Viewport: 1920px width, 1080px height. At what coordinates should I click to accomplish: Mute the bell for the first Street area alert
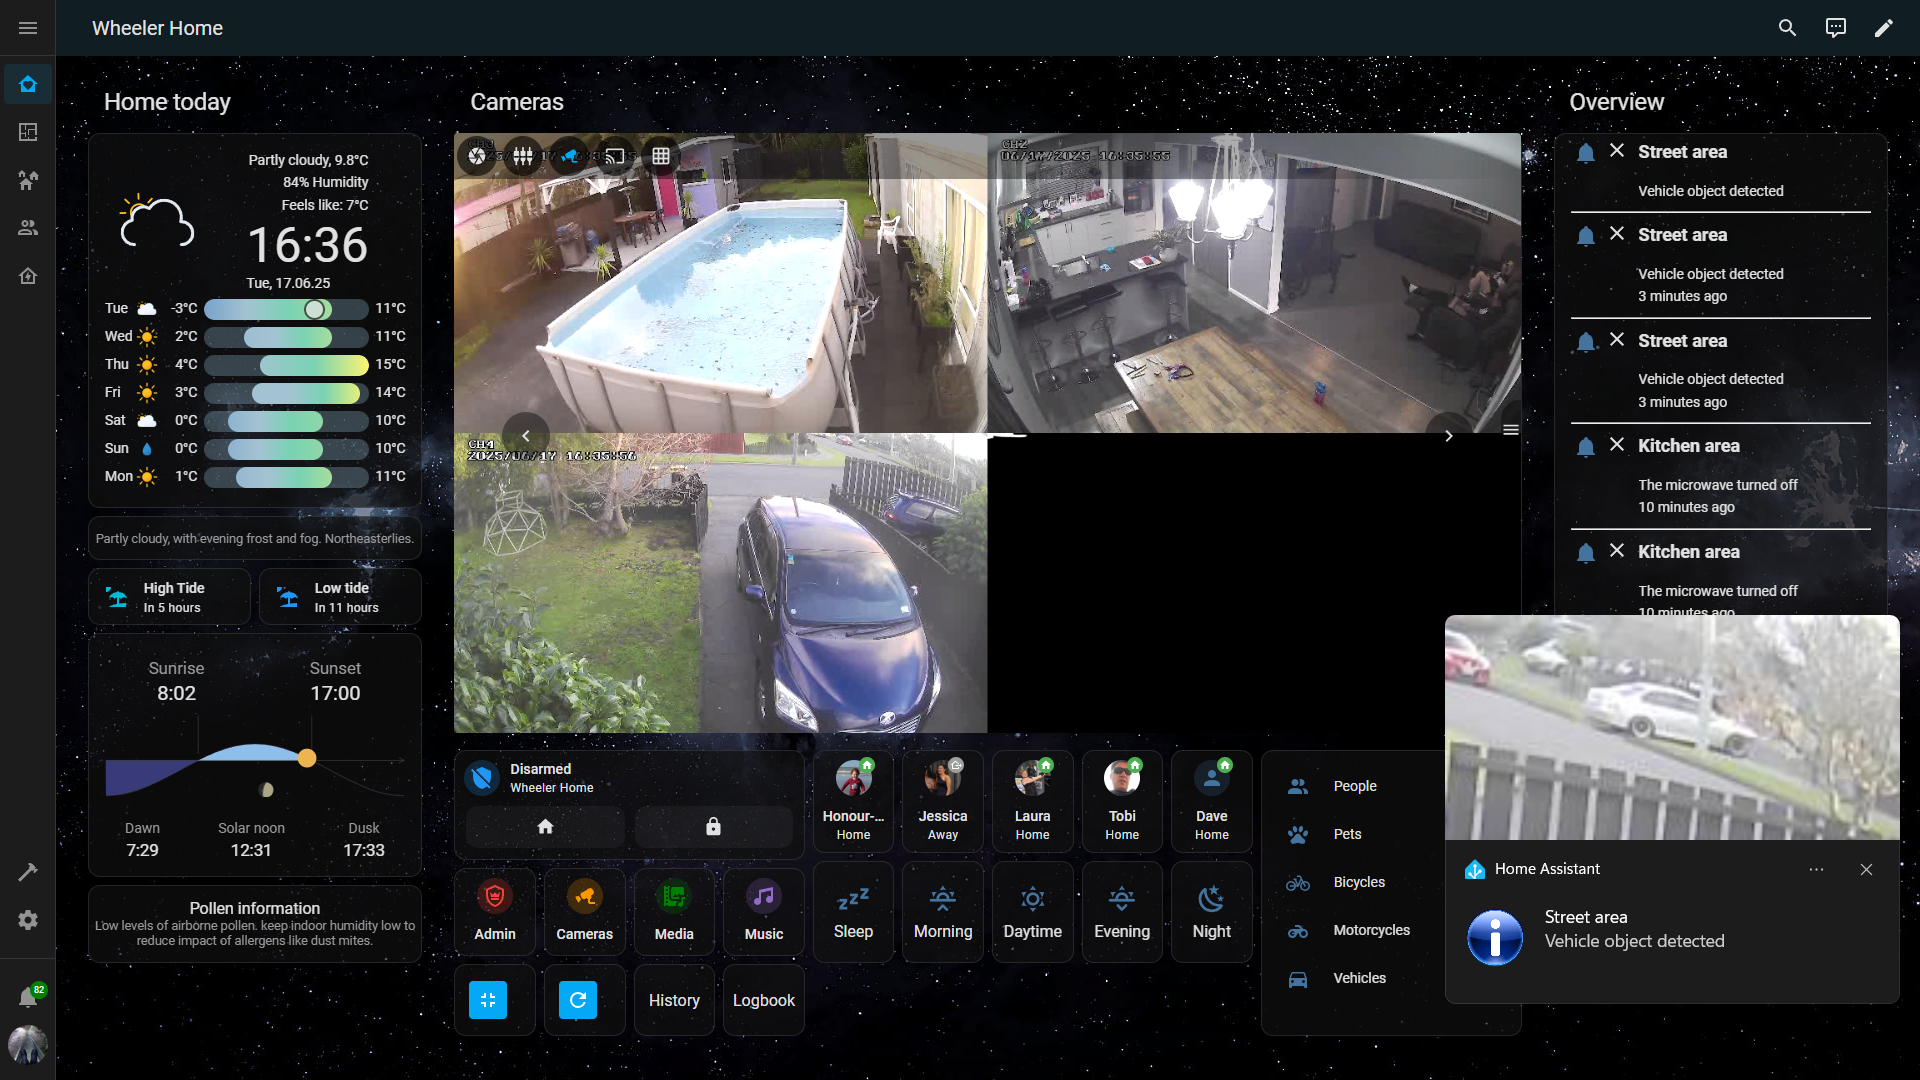coord(1586,152)
